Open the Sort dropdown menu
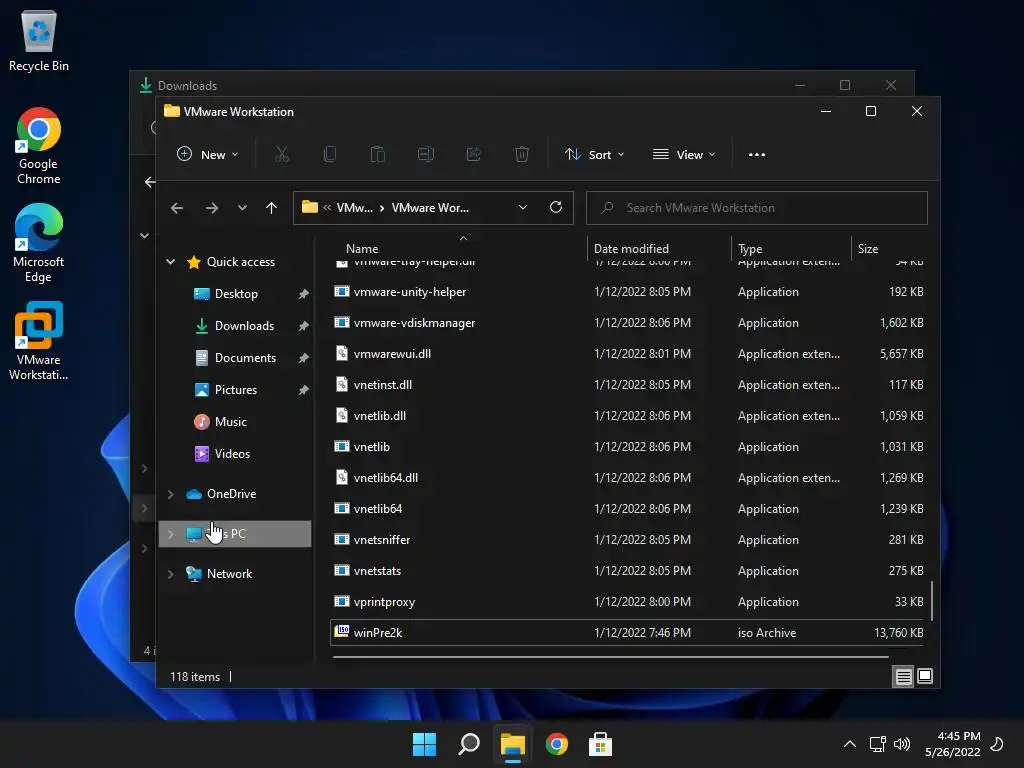The height and width of the screenshot is (768, 1024). 595,155
